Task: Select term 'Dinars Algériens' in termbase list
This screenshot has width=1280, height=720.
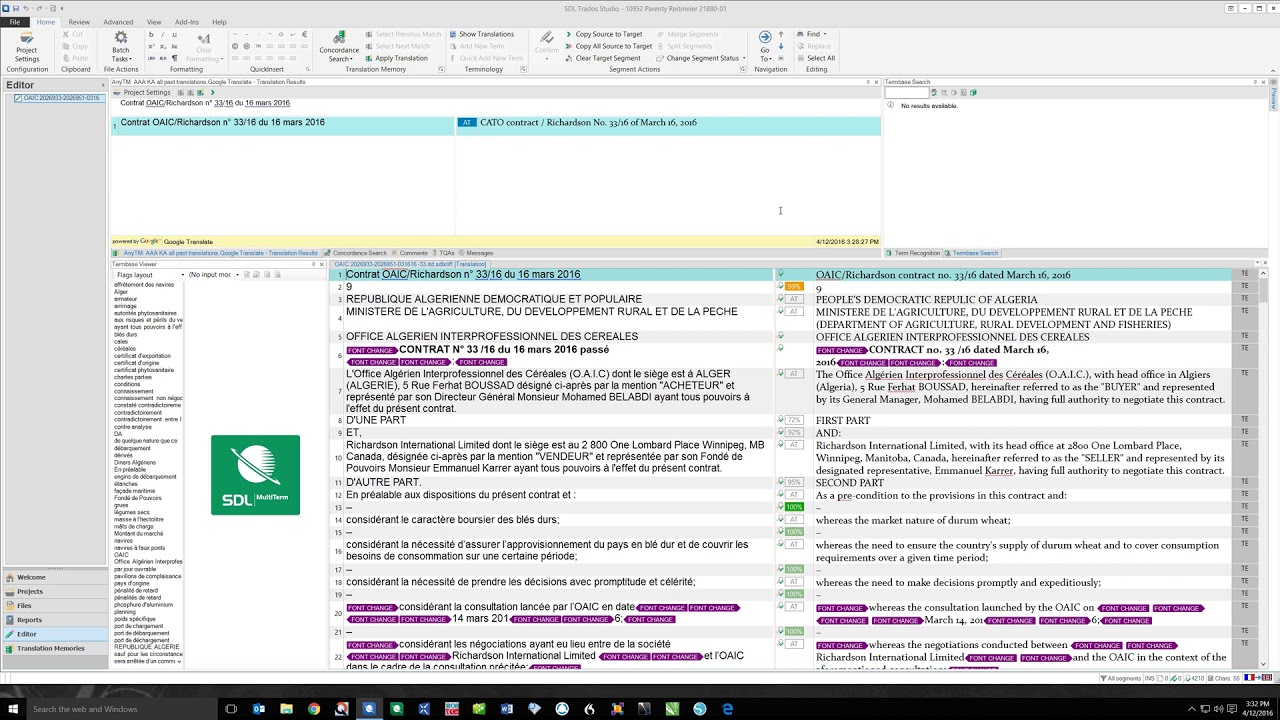Action: (x=134, y=463)
